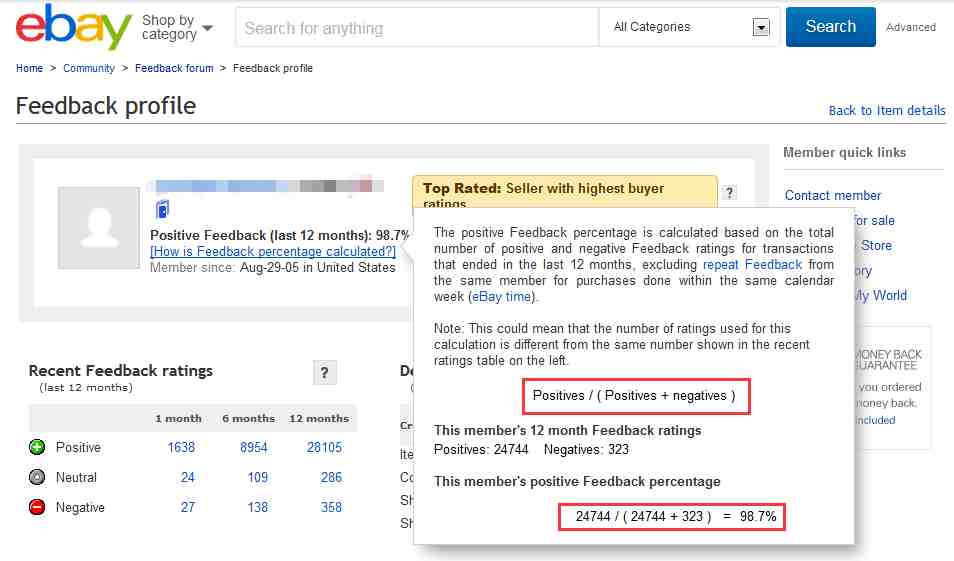Open 6 months positive count 8954

[254, 447]
